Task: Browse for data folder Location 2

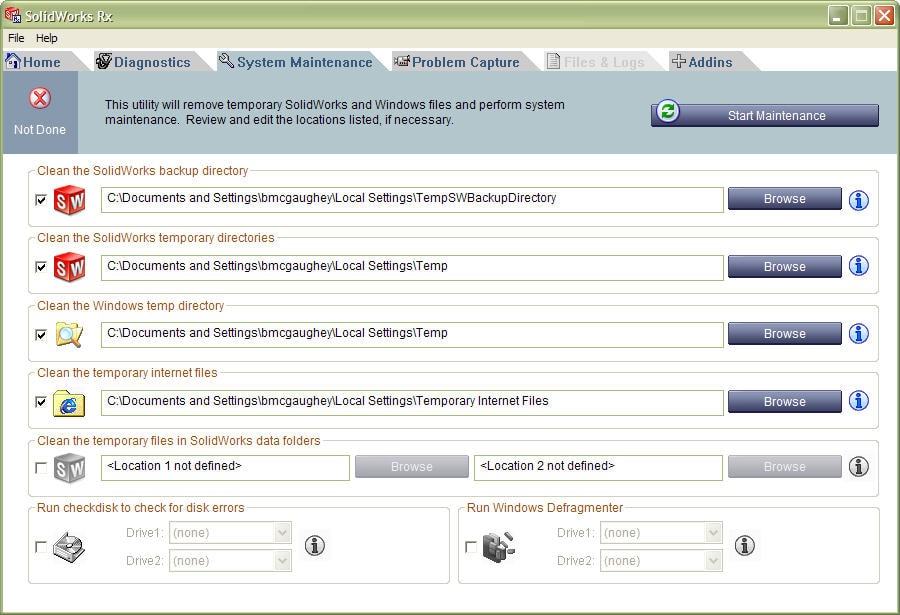Action: (x=785, y=466)
